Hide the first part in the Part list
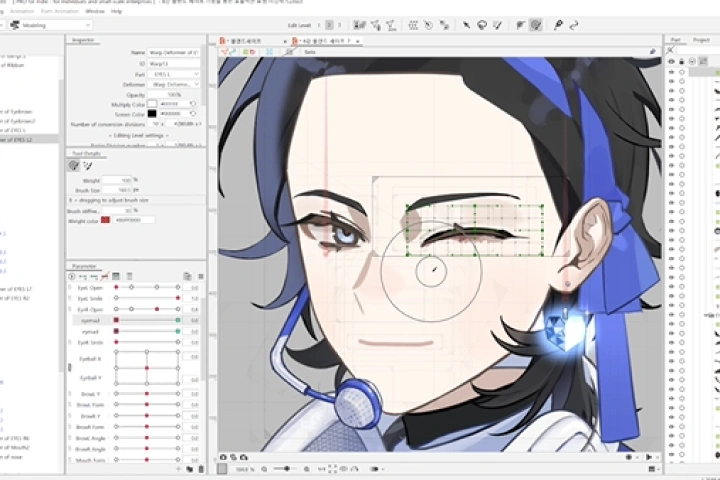The width and height of the screenshot is (720, 480). tap(671, 72)
